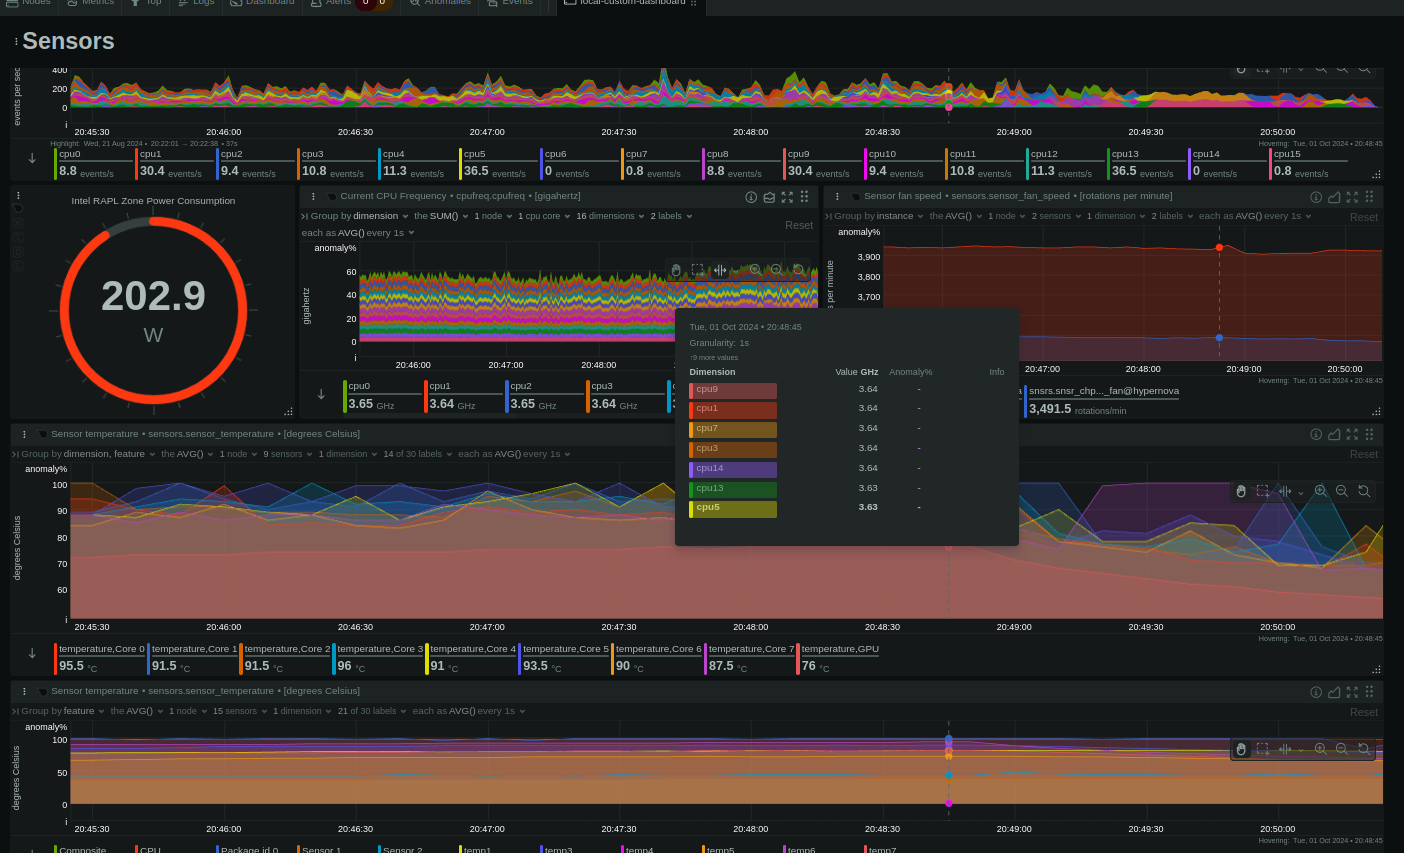Viewport: 1404px width, 853px height.
Task: Reset dimension-feature temperature chart filters
Action: (x=1364, y=454)
